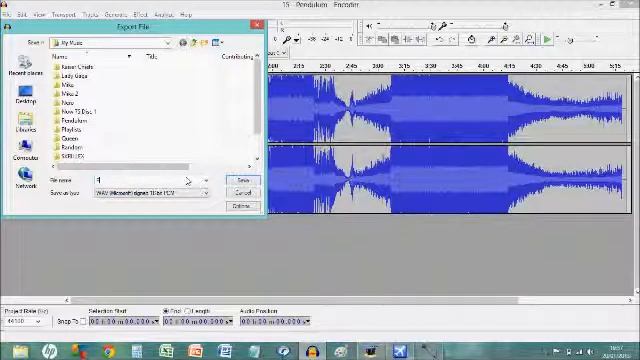640x360 pixels.
Task: Click the file list horizontal scrollbar
Action: tap(123, 167)
